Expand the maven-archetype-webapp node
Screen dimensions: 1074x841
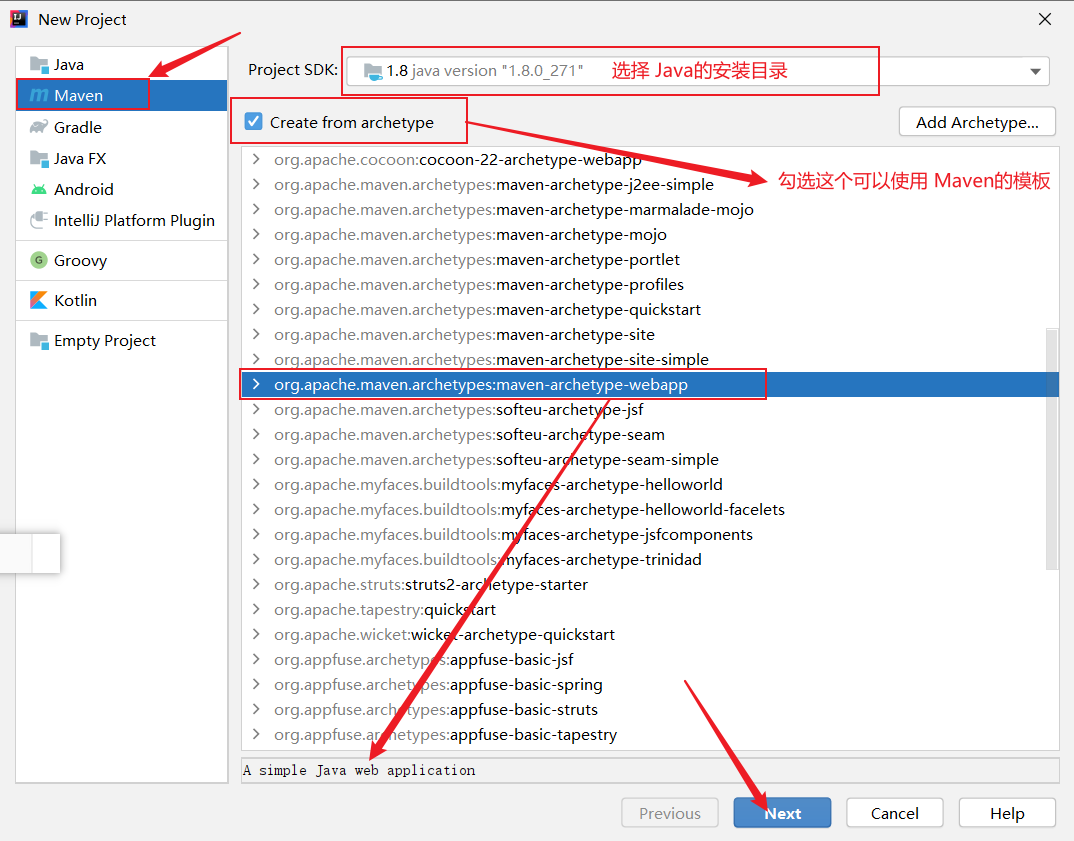256,384
